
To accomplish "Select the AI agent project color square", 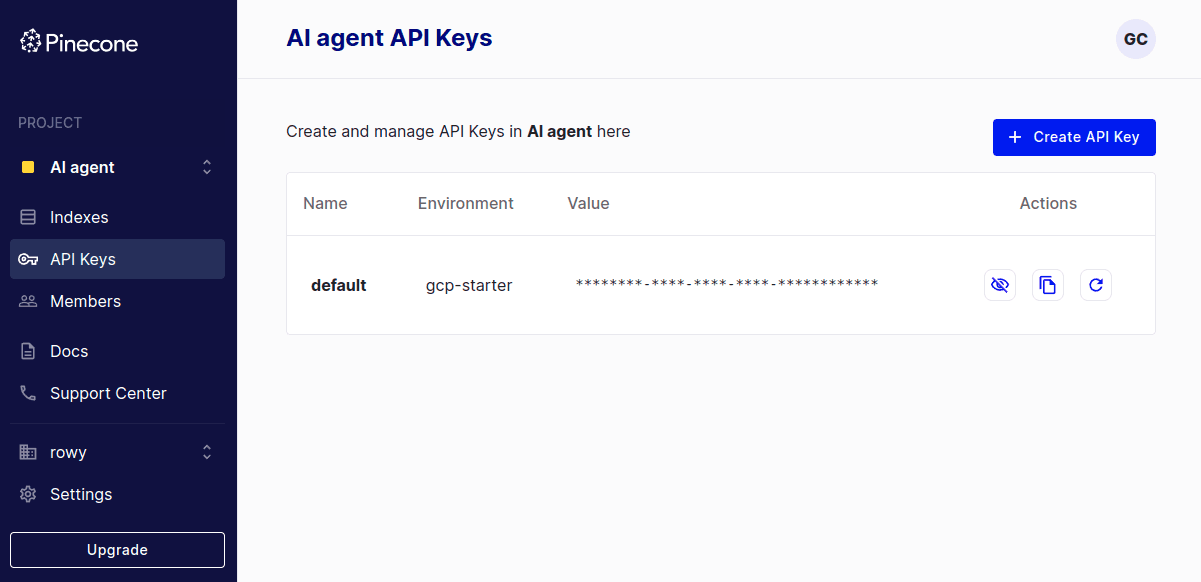I will [29, 167].
